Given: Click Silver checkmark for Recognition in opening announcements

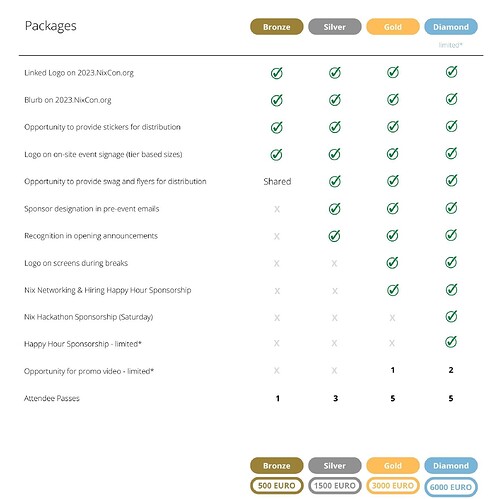Looking at the screenshot, I should (334, 236).
